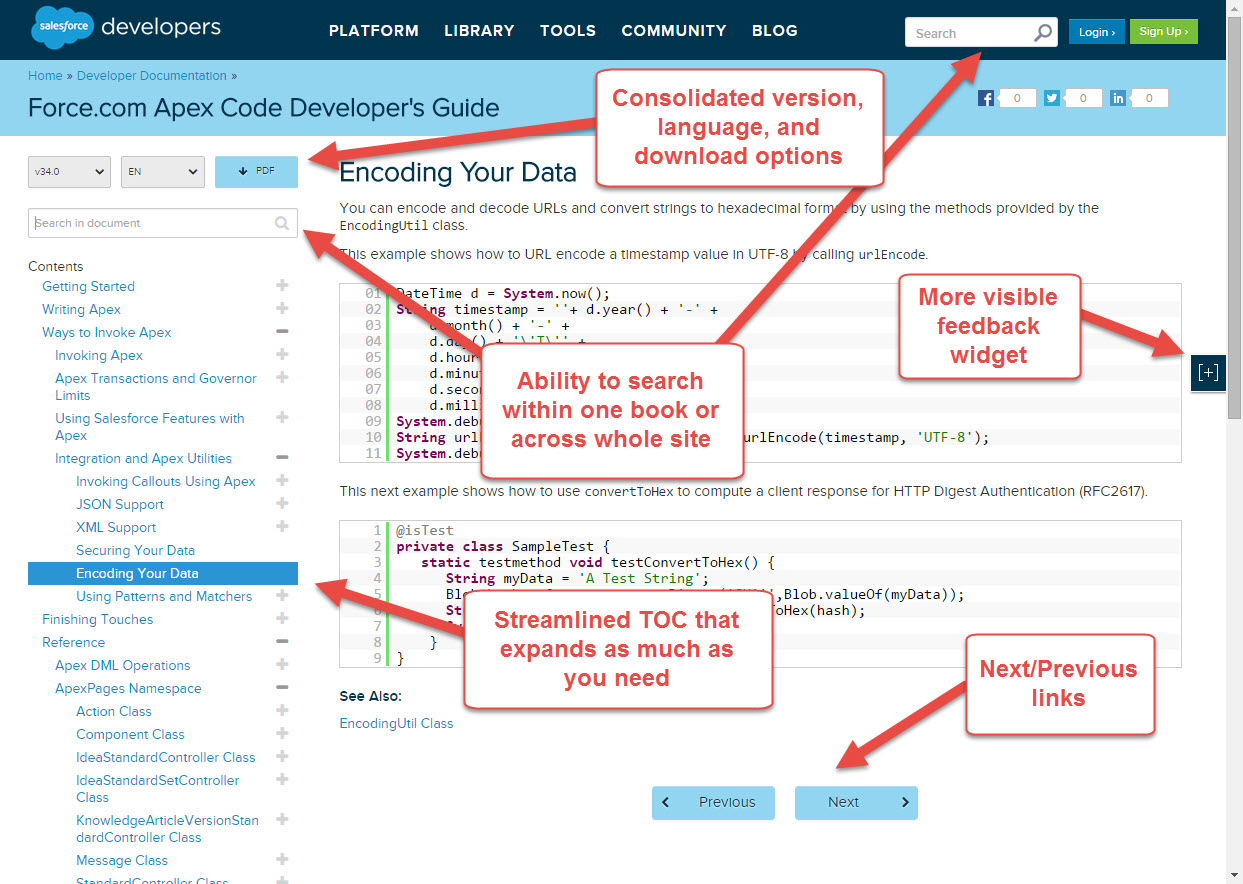Open the JSON Support topic link
Image resolution: width=1243 pixels, height=884 pixels.
[x=120, y=504]
